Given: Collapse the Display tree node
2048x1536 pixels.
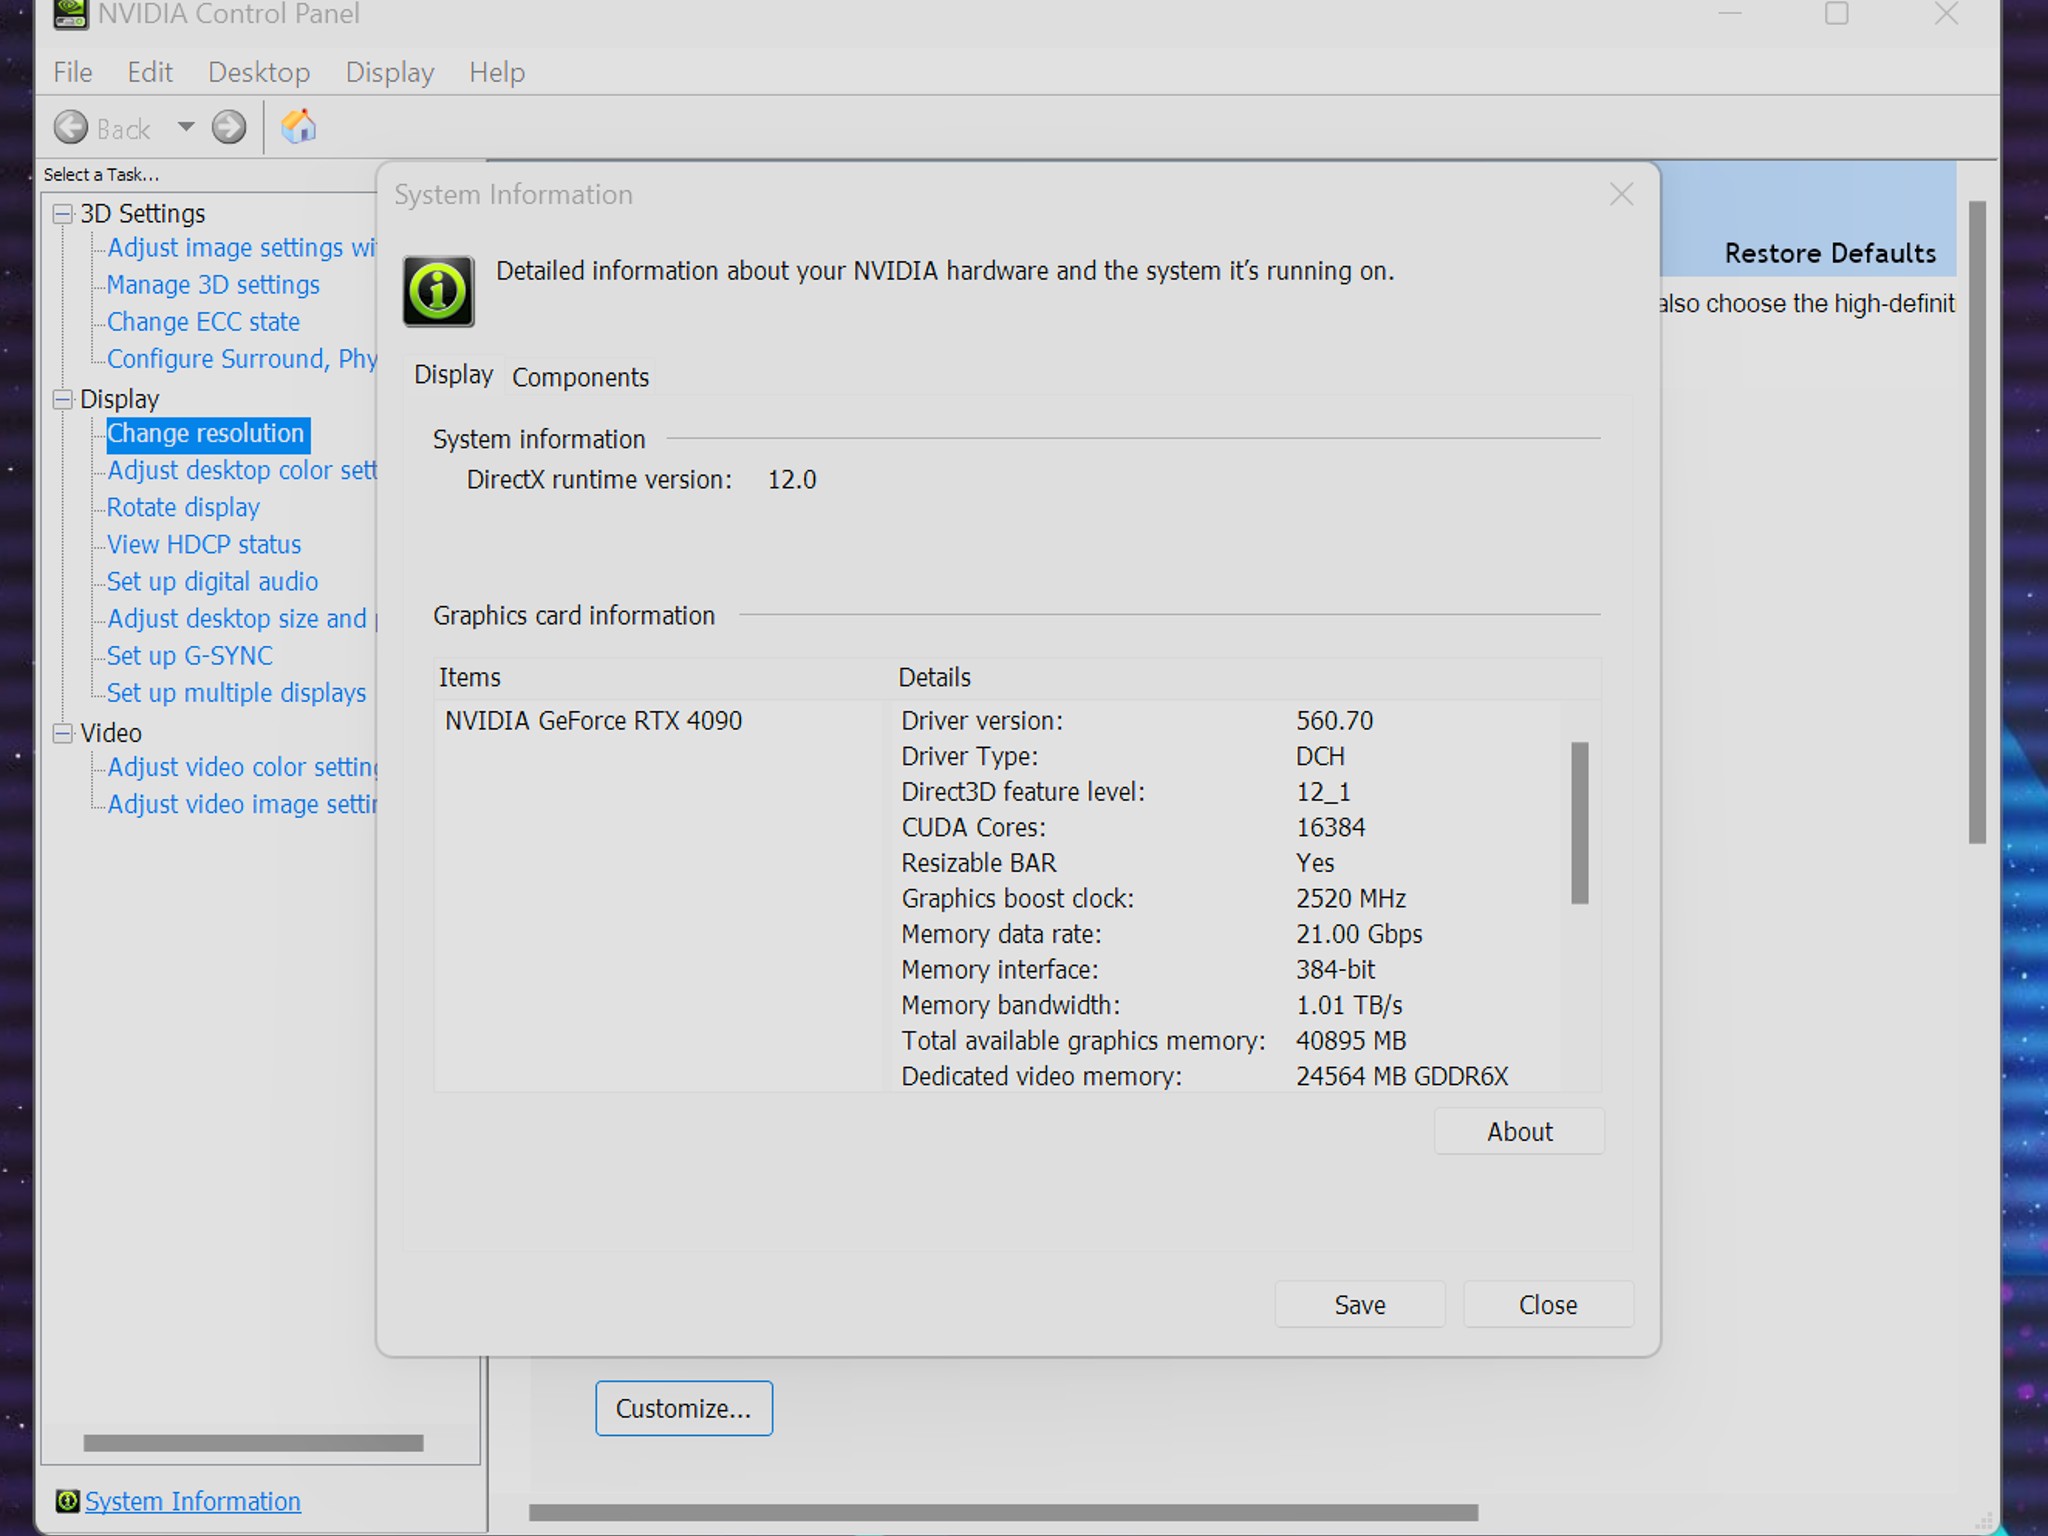Looking at the screenshot, I should coord(63,399).
